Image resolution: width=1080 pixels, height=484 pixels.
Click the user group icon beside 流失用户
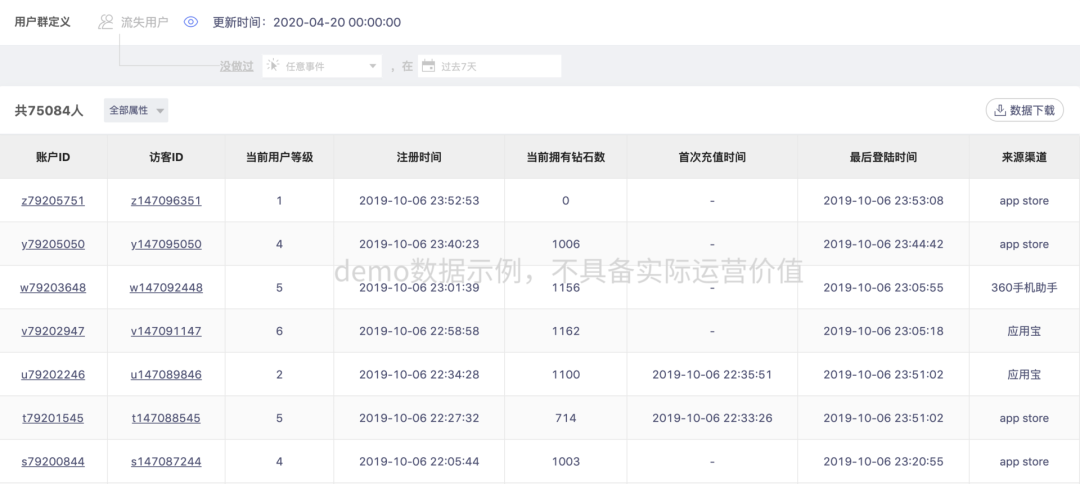[x=105, y=22]
